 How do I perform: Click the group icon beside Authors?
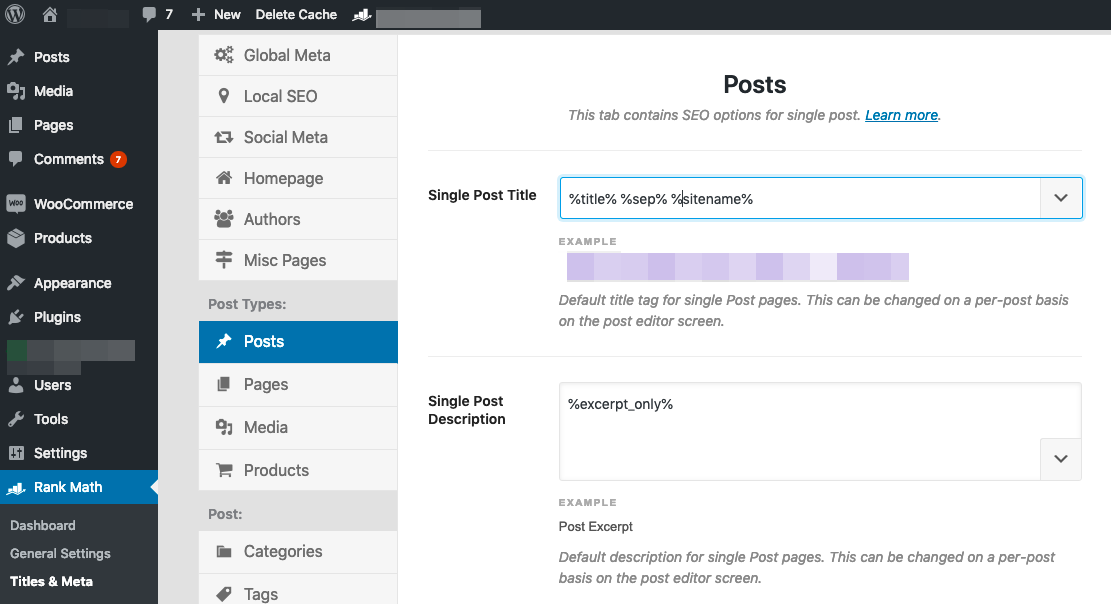[224, 219]
